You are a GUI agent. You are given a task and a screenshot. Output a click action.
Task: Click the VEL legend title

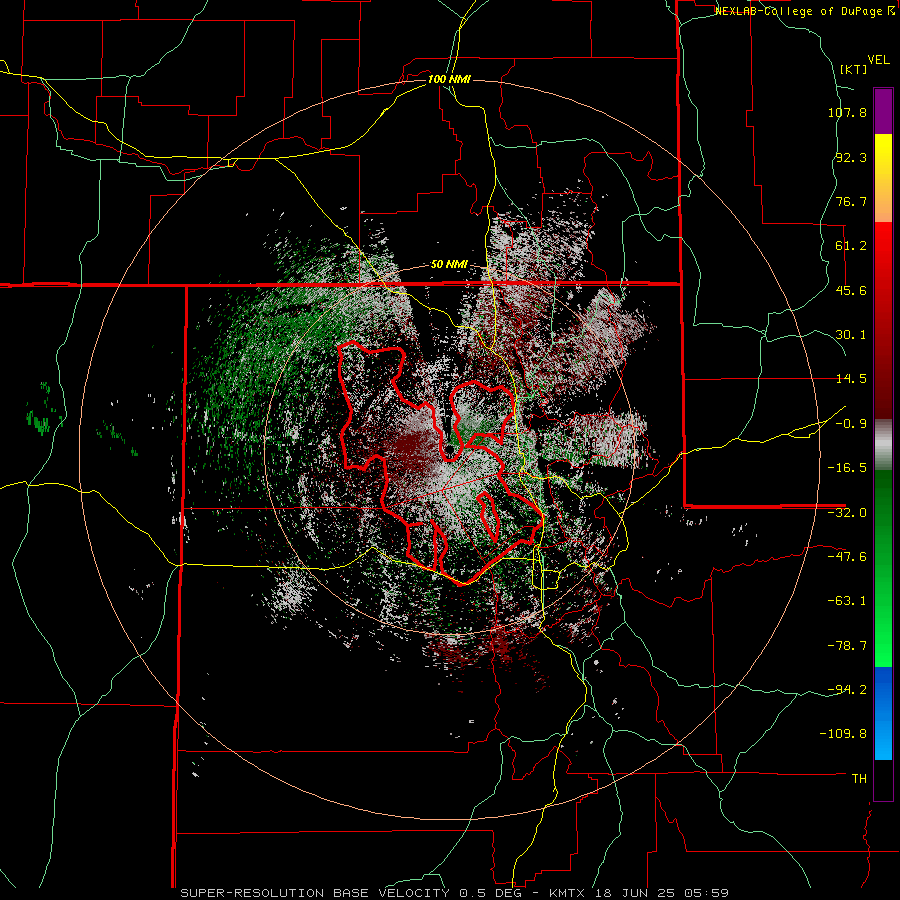point(878,60)
